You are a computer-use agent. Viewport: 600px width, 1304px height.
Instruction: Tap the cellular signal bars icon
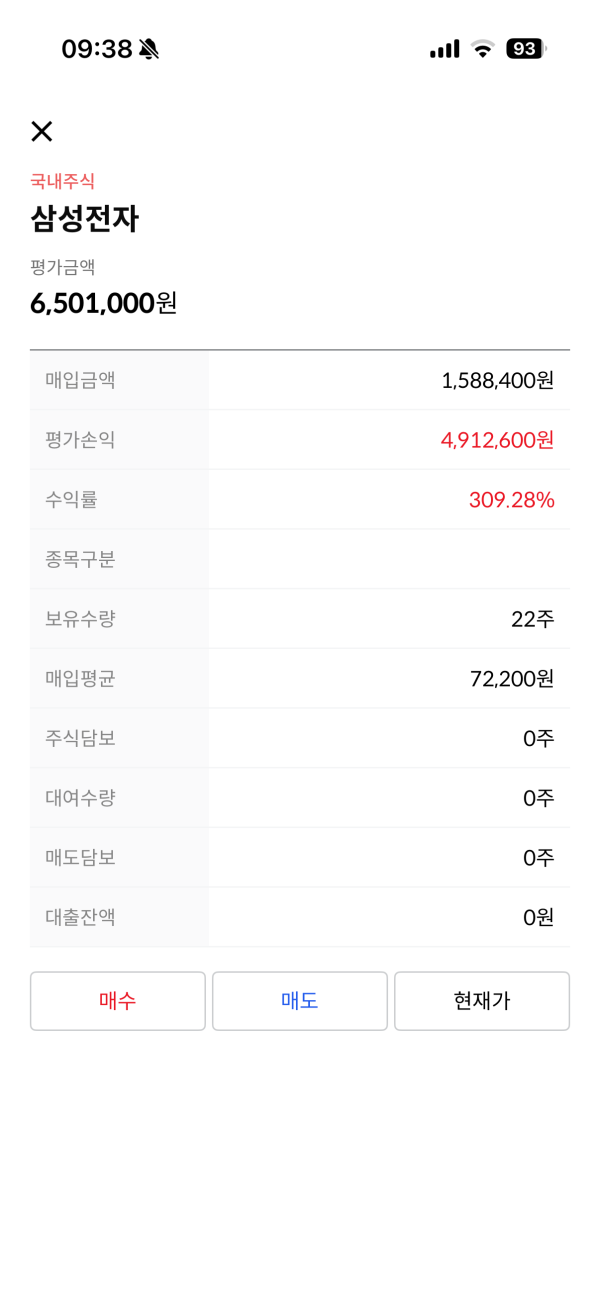[x=445, y=49]
